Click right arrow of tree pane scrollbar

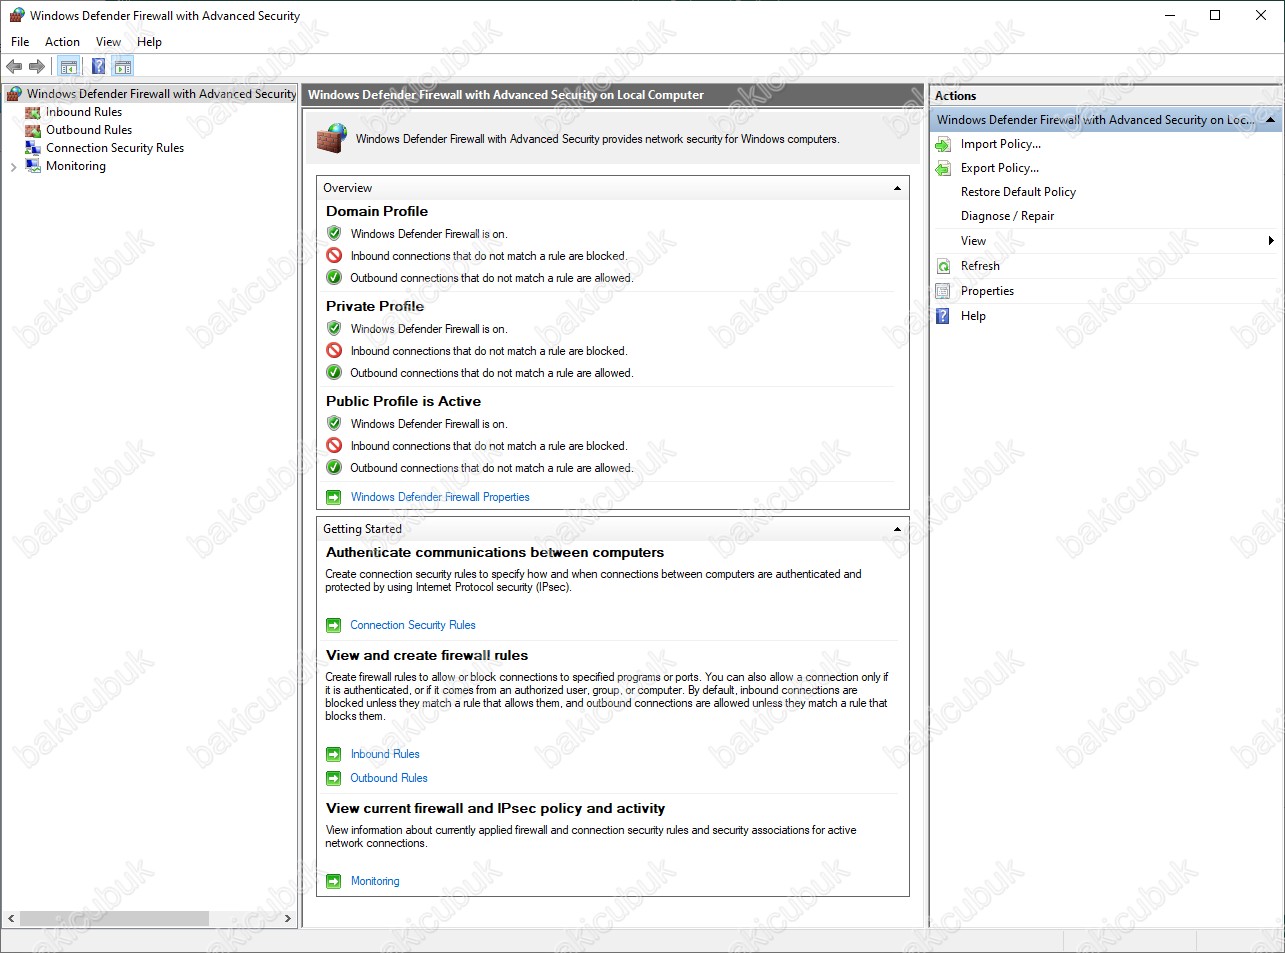(x=288, y=918)
